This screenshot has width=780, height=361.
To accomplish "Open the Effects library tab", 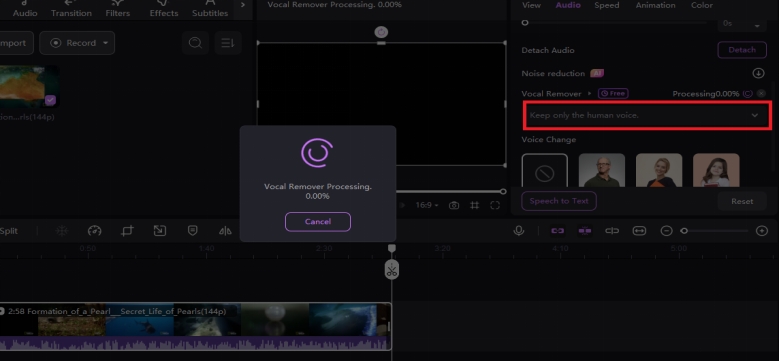I will (164, 8).
